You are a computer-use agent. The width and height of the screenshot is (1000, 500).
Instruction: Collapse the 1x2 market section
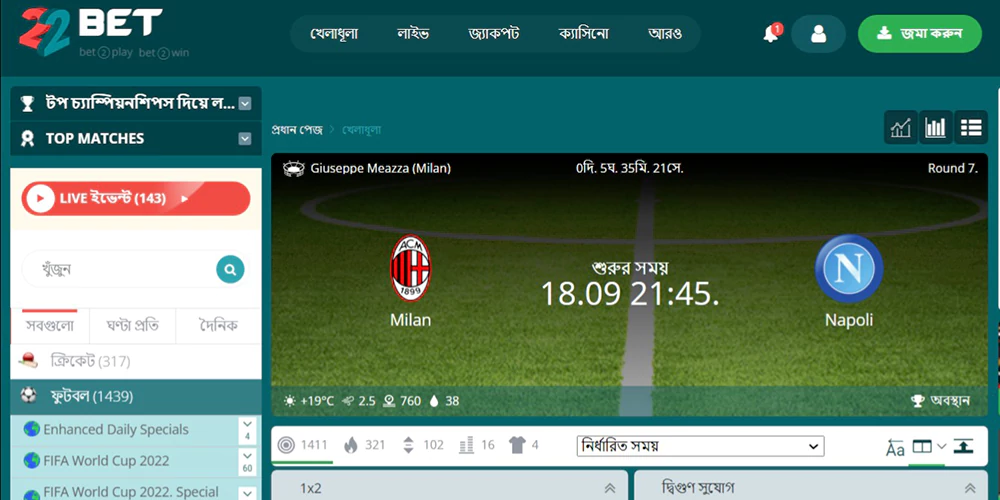(x=610, y=489)
